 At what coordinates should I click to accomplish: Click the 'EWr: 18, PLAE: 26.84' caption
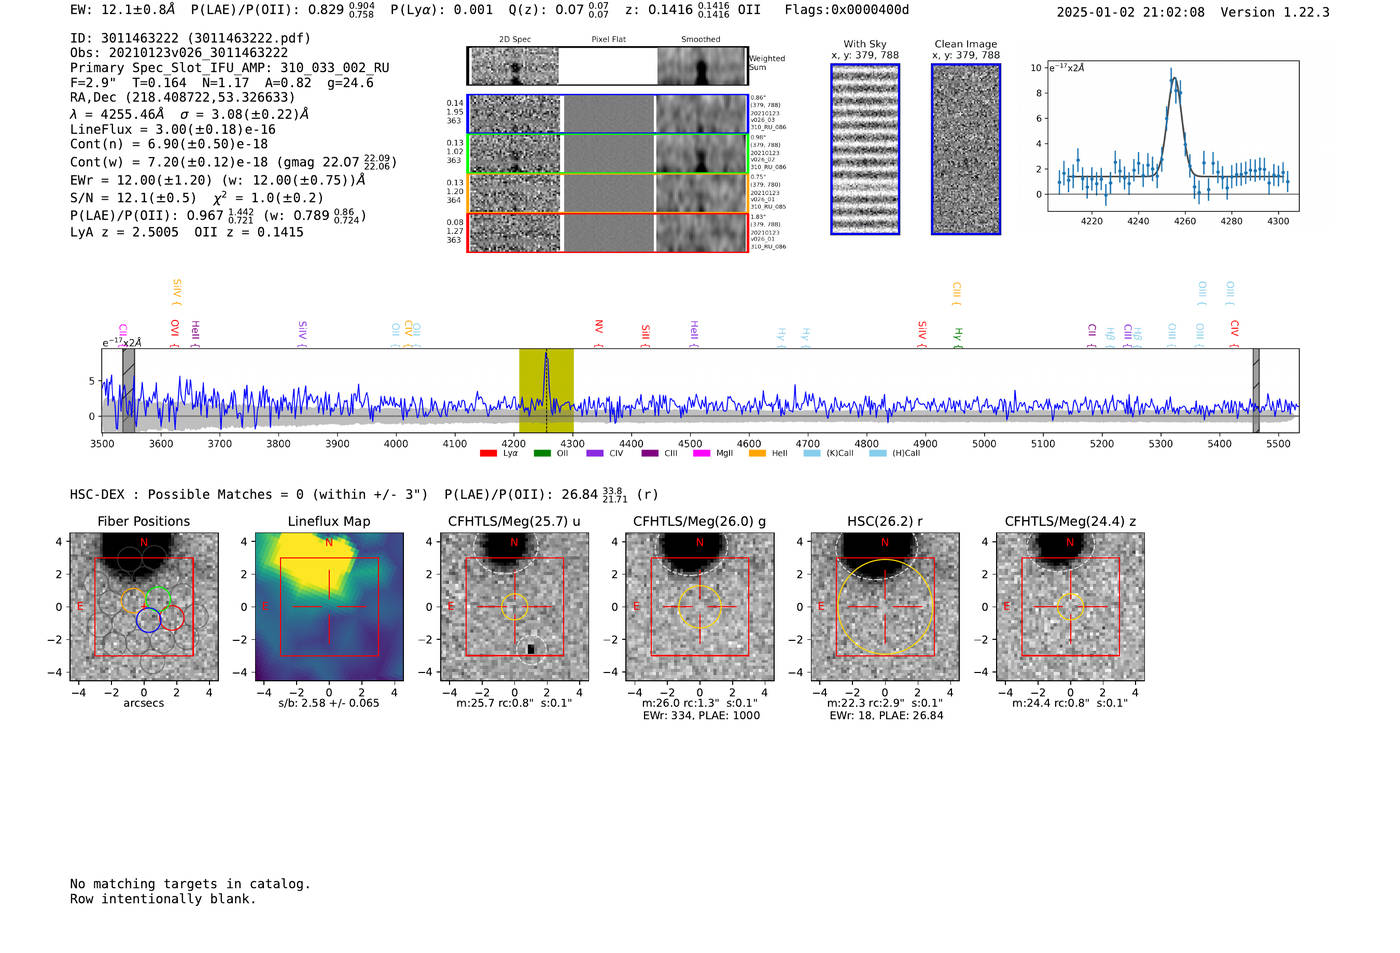pyautogui.click(x=886, y=715)
